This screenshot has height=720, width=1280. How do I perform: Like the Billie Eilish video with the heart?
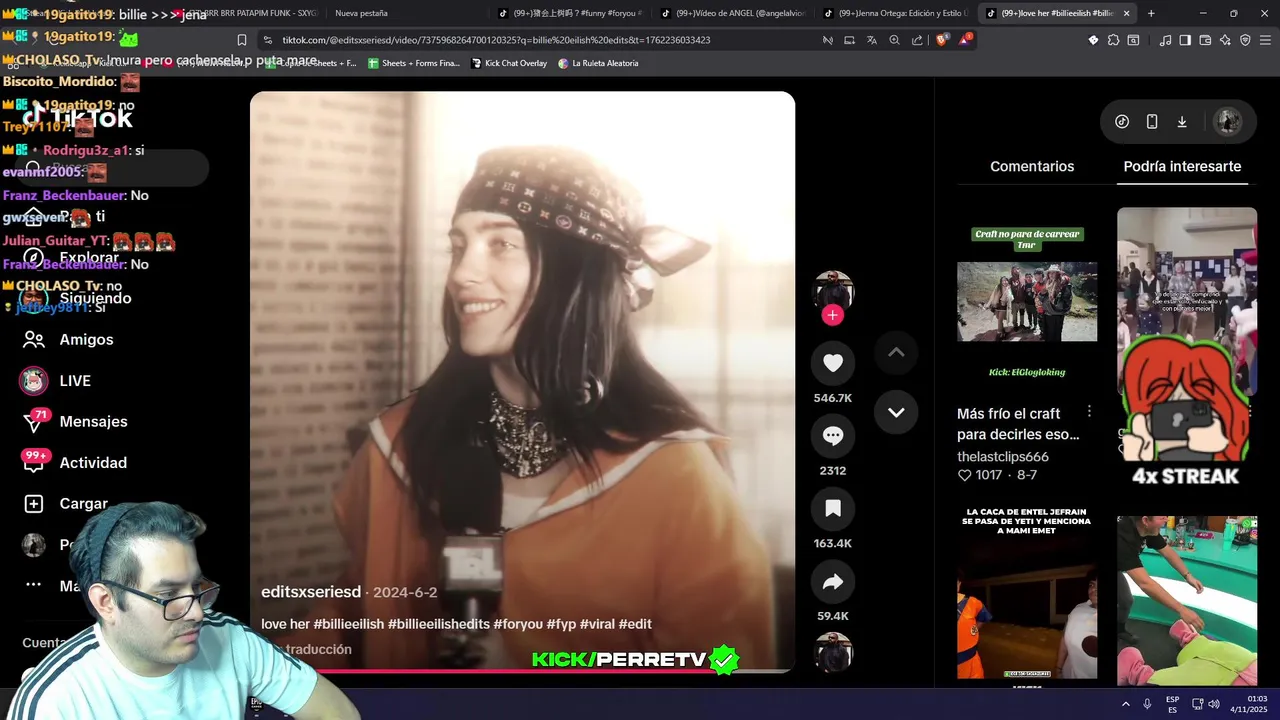coord(833,363)
